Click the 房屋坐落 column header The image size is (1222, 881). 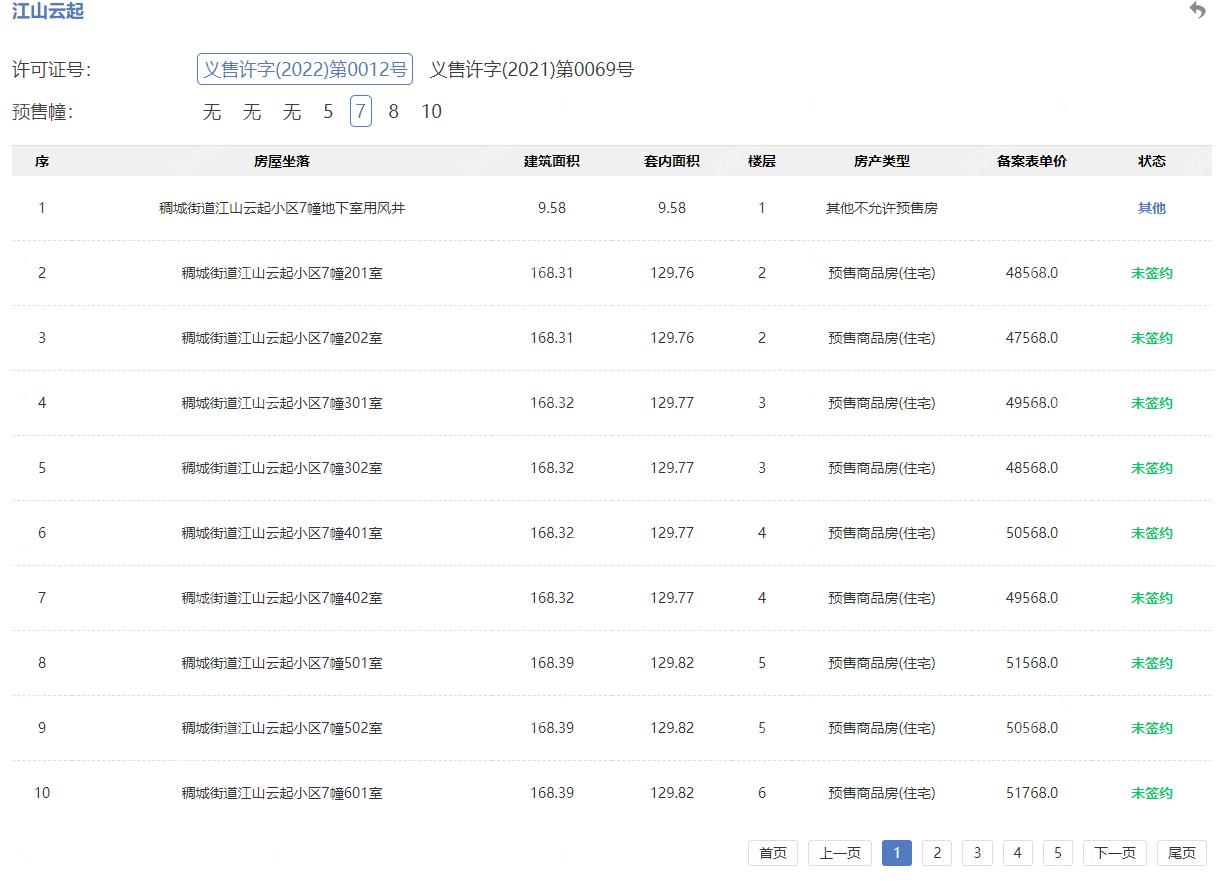coord(282,161)
